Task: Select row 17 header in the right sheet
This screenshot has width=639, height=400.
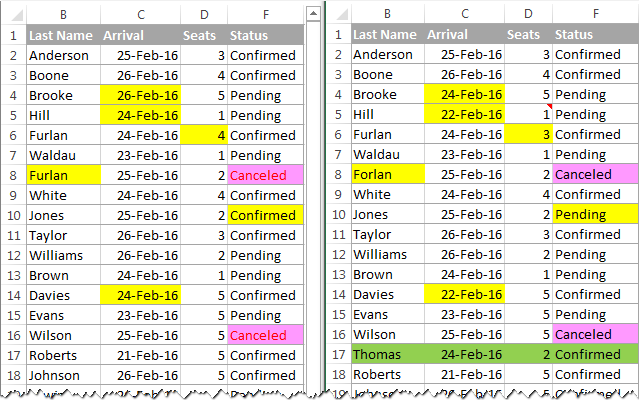Action: click(339, 354)
